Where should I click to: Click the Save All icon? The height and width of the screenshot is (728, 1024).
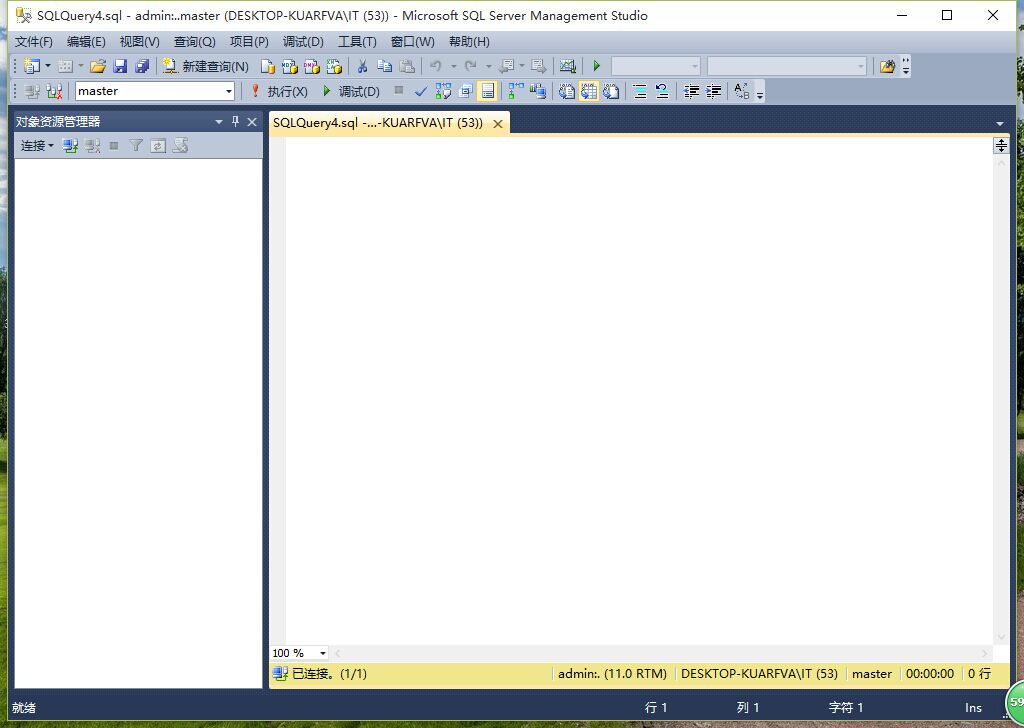coord(142,66)
